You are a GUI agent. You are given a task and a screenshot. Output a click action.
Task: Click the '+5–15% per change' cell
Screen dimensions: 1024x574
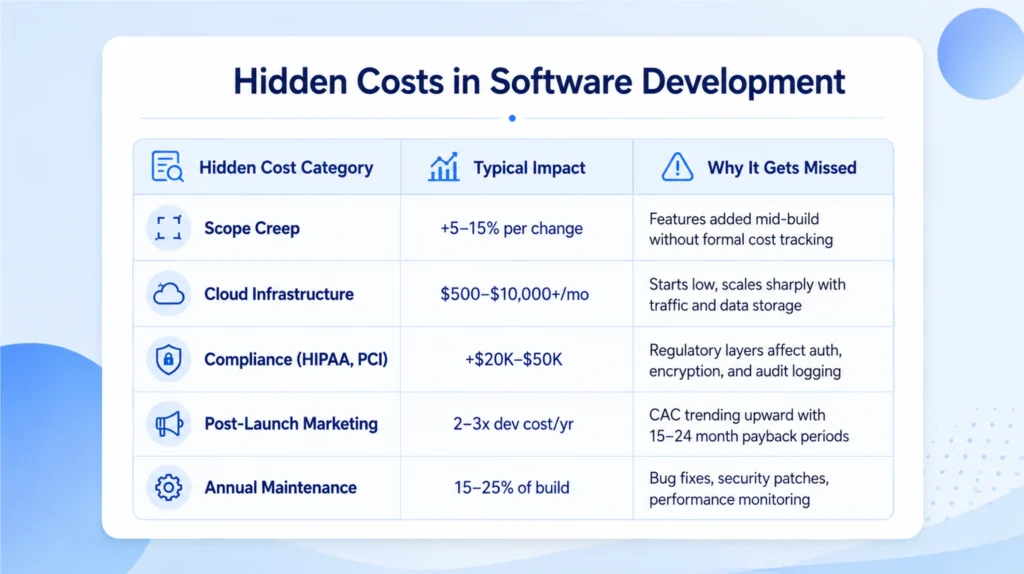pos(511,229)
